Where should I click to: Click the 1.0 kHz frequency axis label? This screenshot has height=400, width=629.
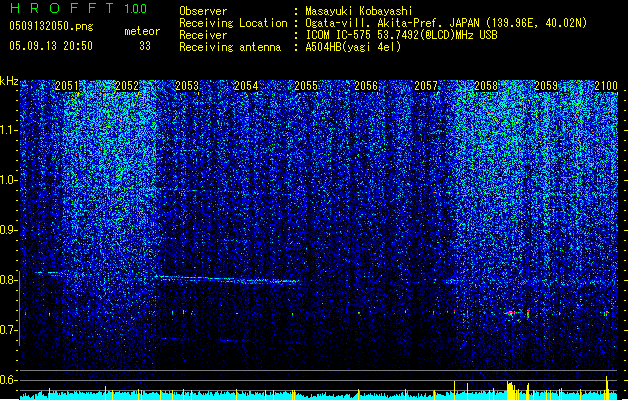coord(9,180)
